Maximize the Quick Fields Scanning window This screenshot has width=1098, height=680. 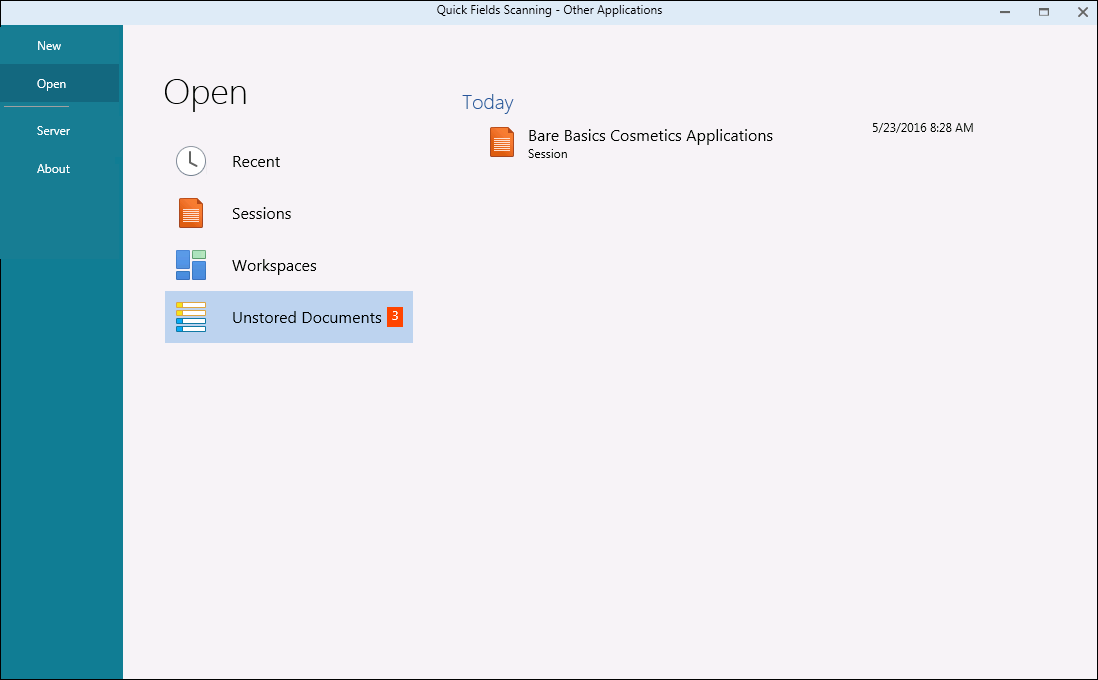coord(1043,12)
